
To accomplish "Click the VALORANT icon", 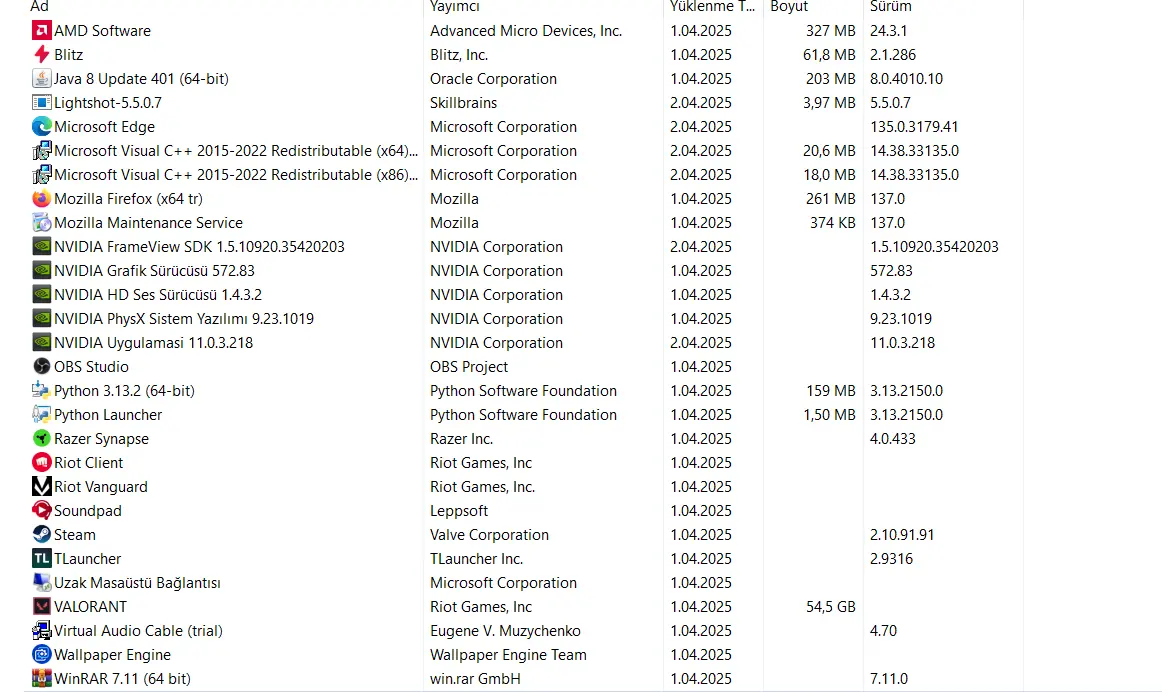I will 42,607.
